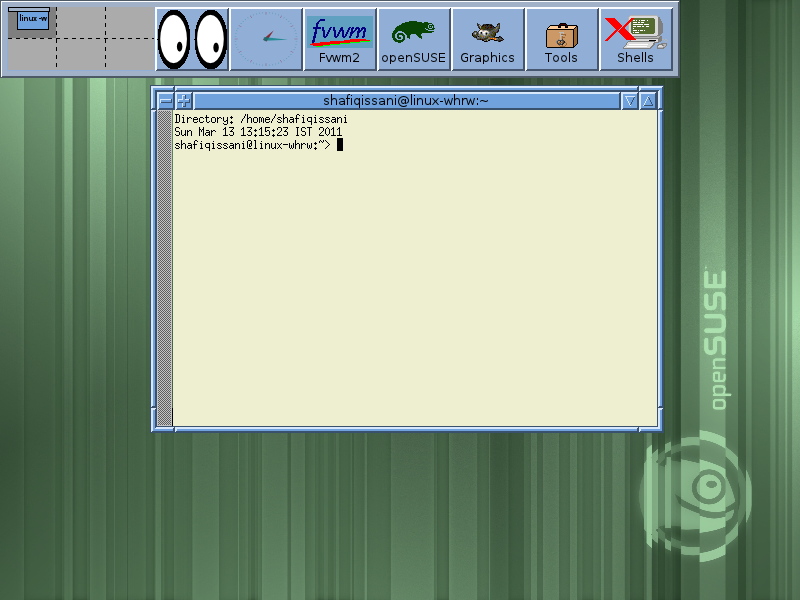Viewport: 800px width, 600px height.
Task: Open the Graphics GIMP launcher
Action: coord(487,39)
